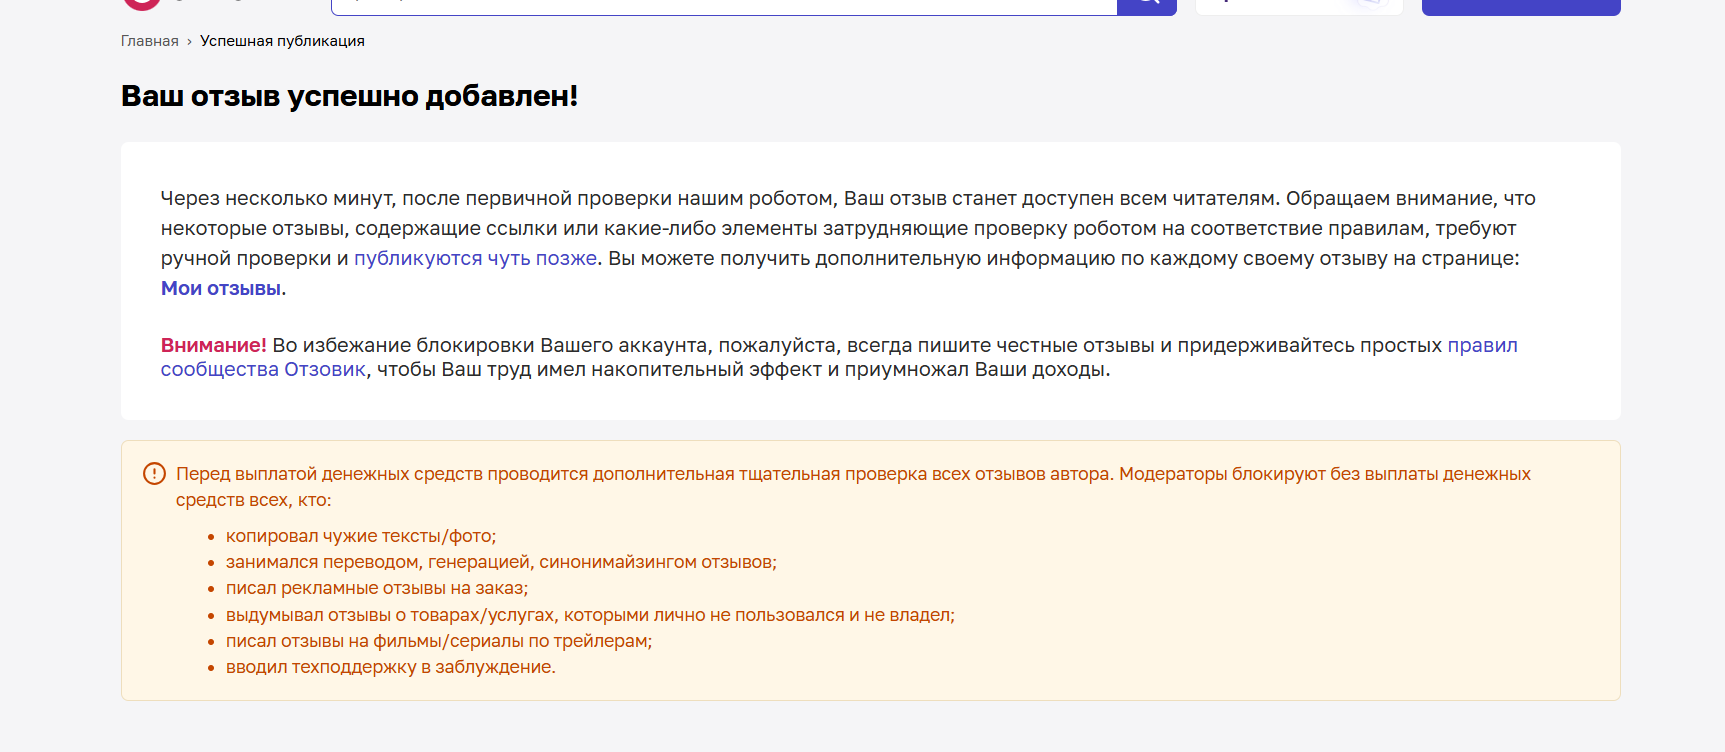
Task: Click the Успешная публикация breadcrumb text
Action: pos(282,41)
